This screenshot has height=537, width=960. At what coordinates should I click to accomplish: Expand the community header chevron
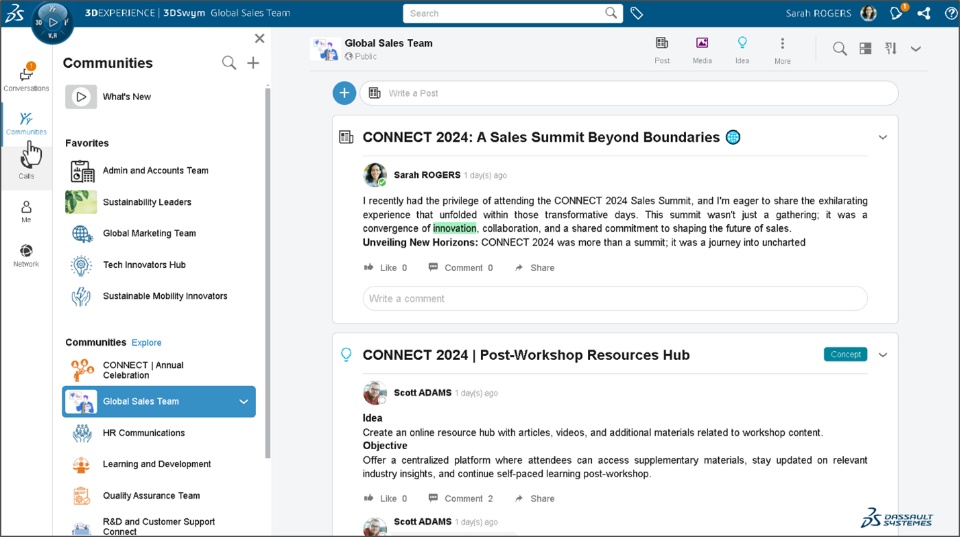[915, 49]
